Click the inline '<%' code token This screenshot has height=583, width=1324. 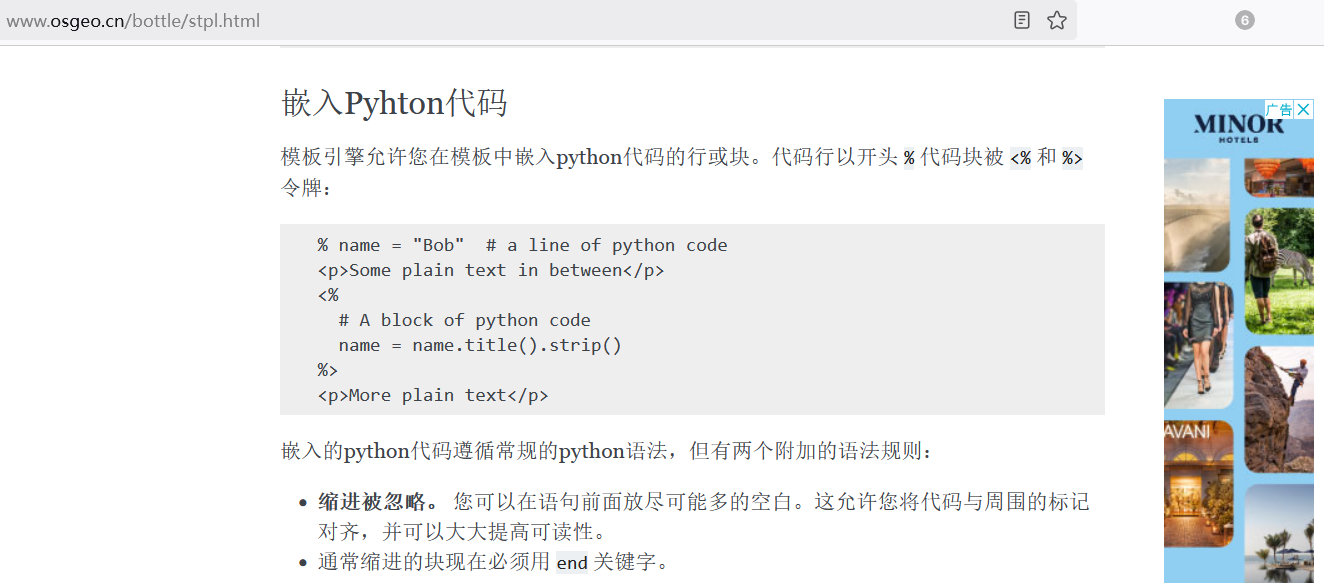[x=1020, y=158]
